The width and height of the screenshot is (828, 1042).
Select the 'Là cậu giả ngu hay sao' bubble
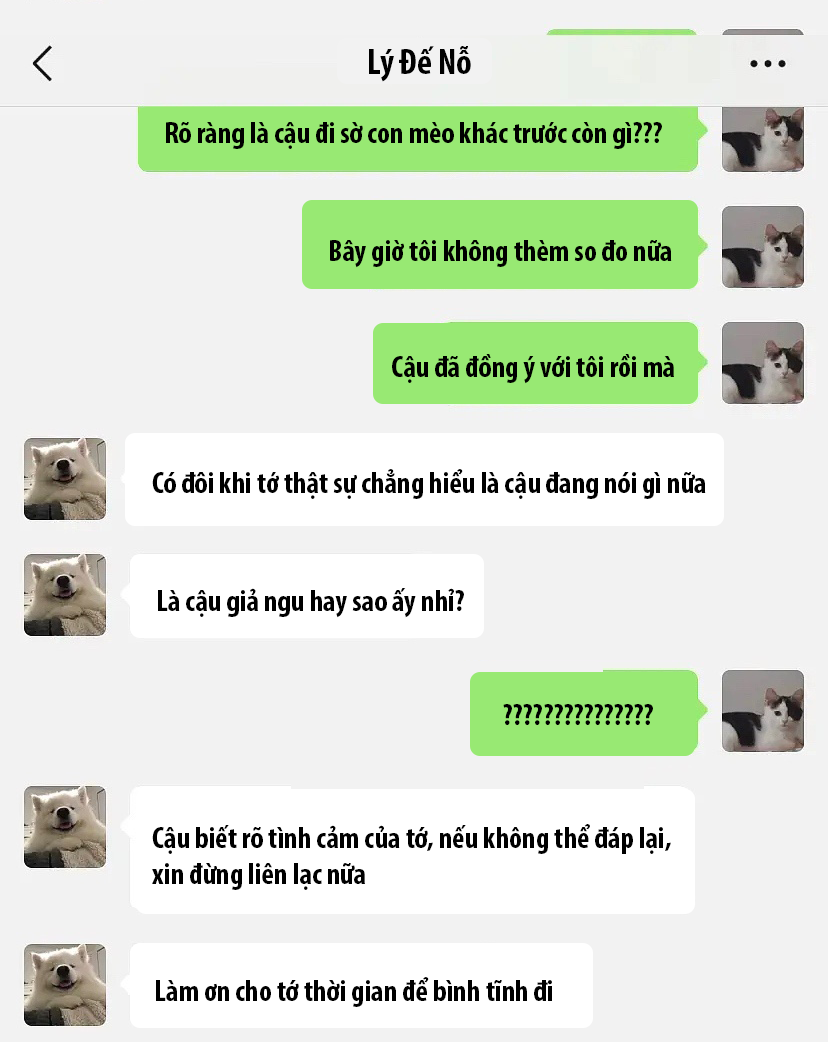tap(307, 596)
